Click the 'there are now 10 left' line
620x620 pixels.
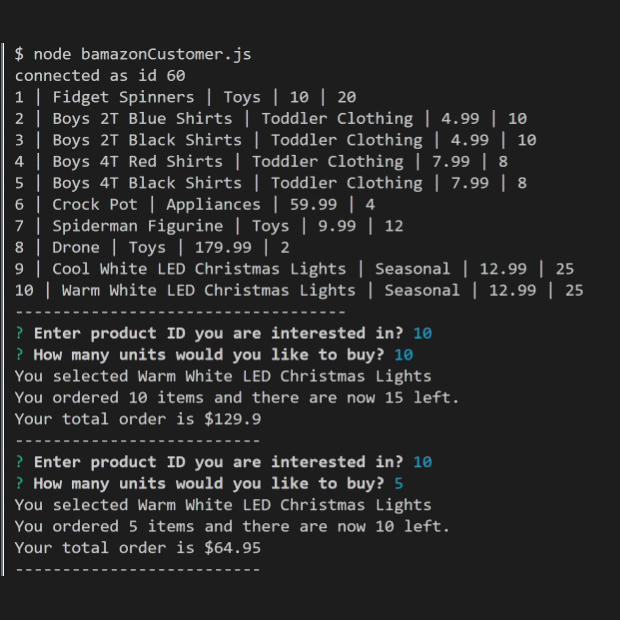point(232,526)
